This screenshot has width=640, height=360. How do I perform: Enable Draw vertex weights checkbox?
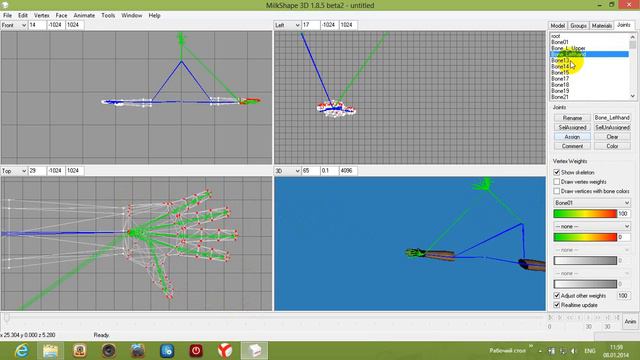point(557,182)
